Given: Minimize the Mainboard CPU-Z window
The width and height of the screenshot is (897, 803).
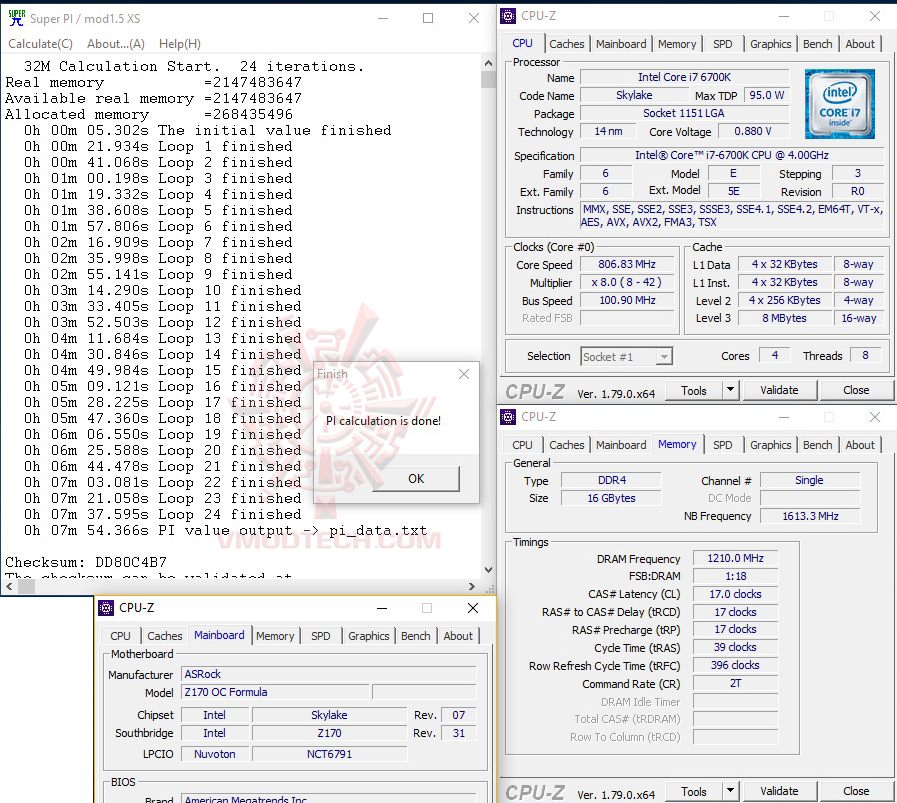Looking at the screenshot, I should click(x=382, y=608).
